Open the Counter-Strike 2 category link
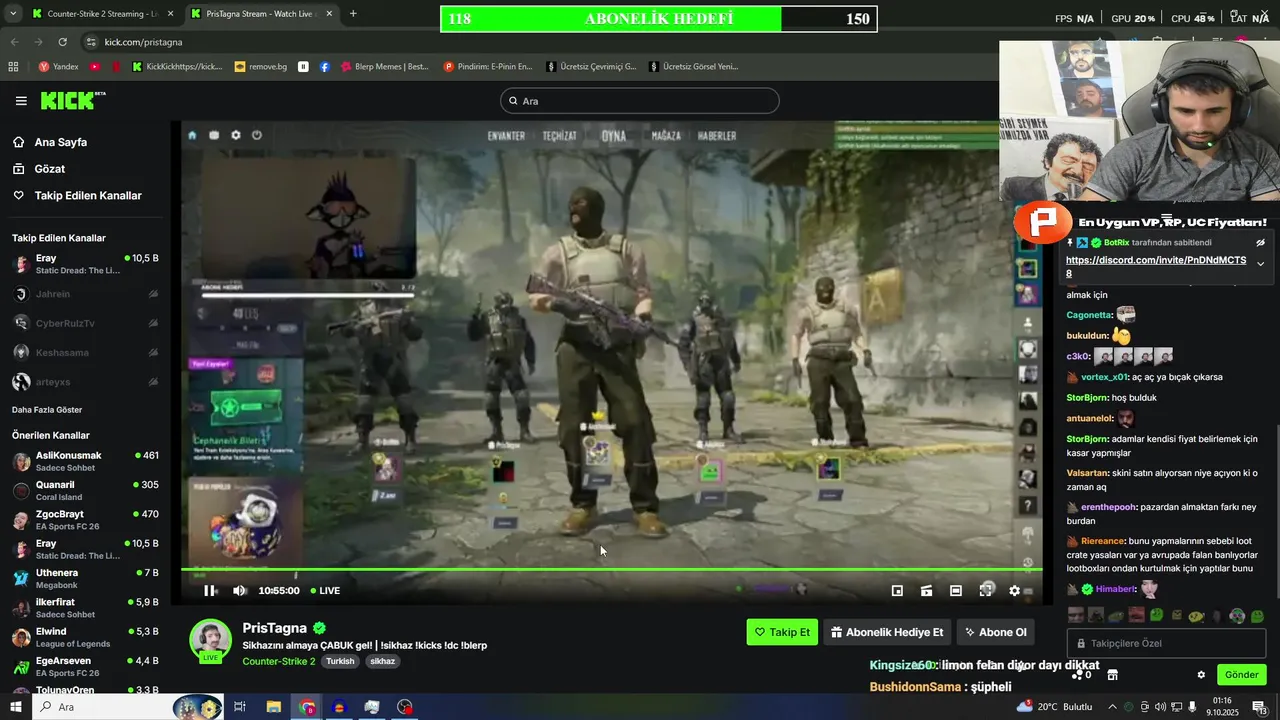 point(279,661)
